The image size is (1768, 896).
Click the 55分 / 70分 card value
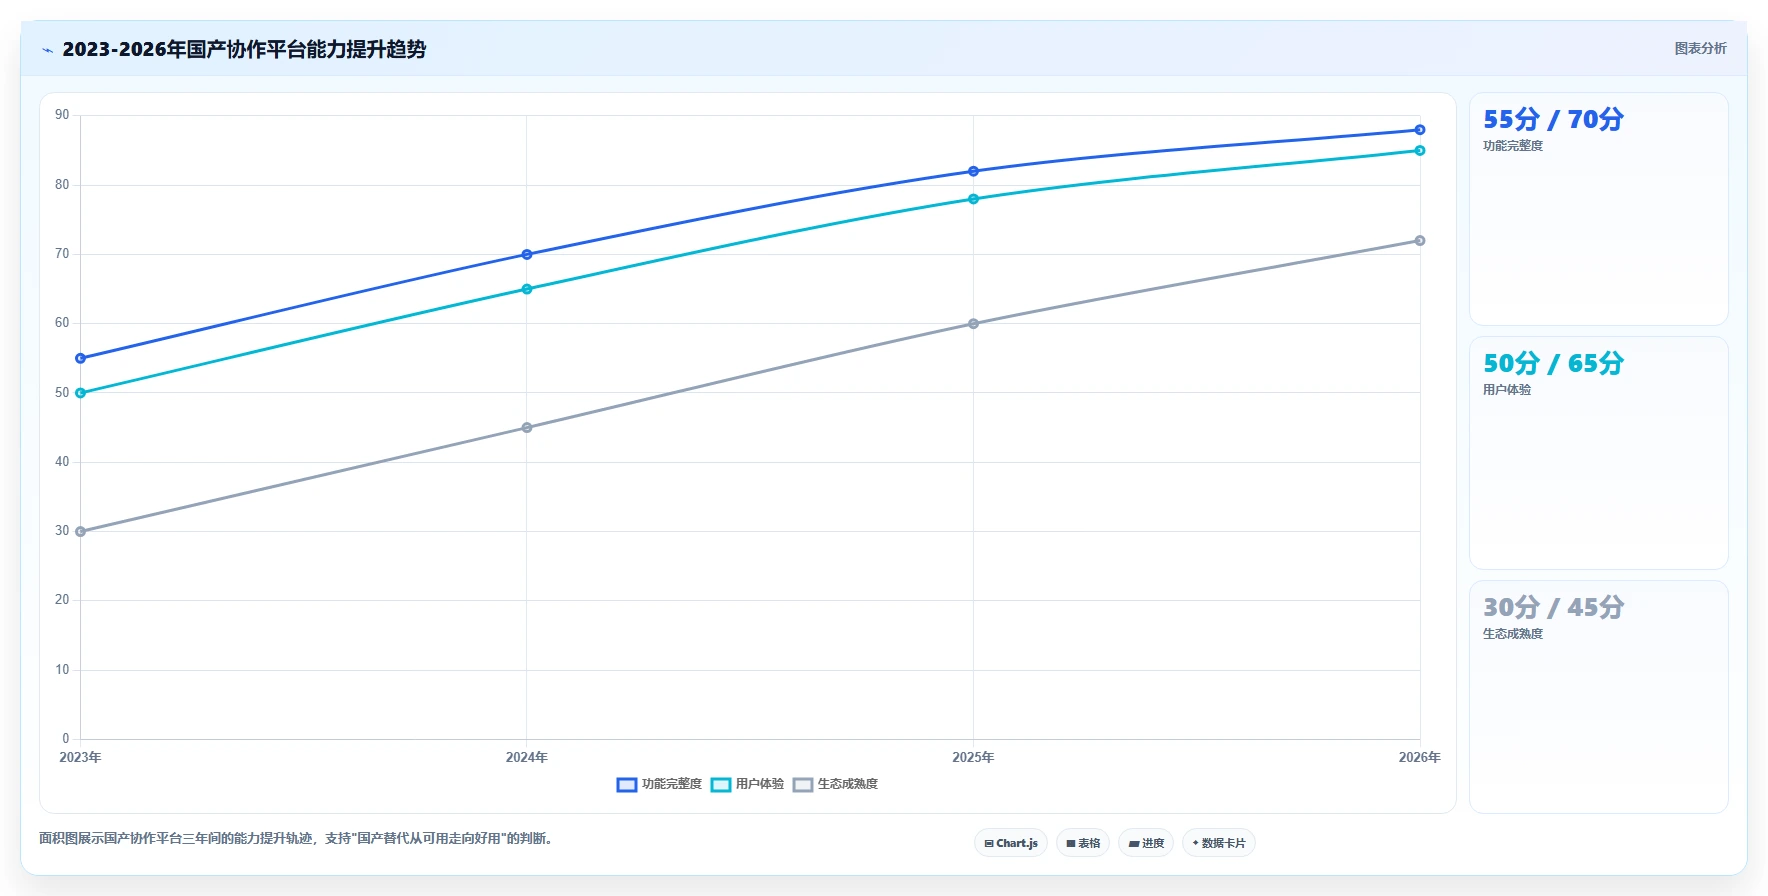pyautogui.click(x=1553, y=119)
